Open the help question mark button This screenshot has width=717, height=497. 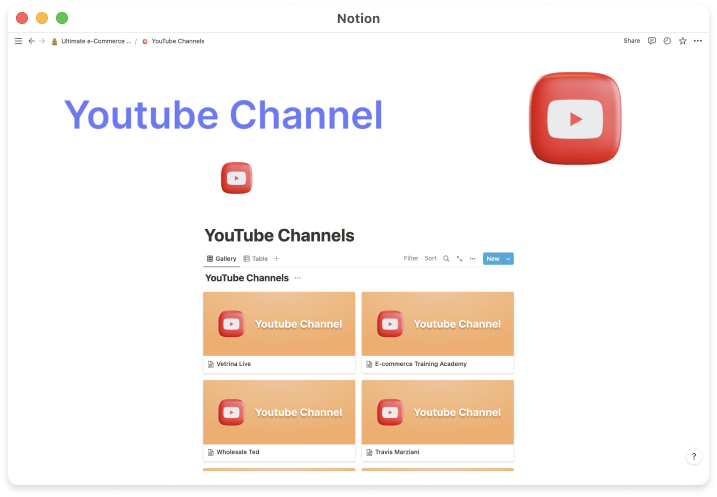pyautogui.click(x=694, y=456)
